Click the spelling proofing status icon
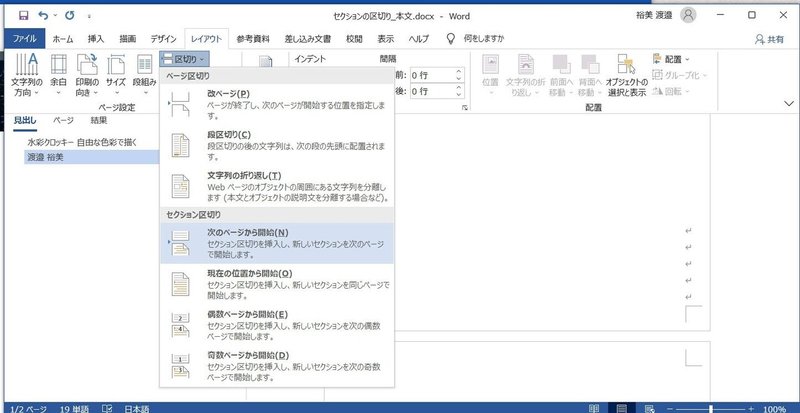 point(108,409)
